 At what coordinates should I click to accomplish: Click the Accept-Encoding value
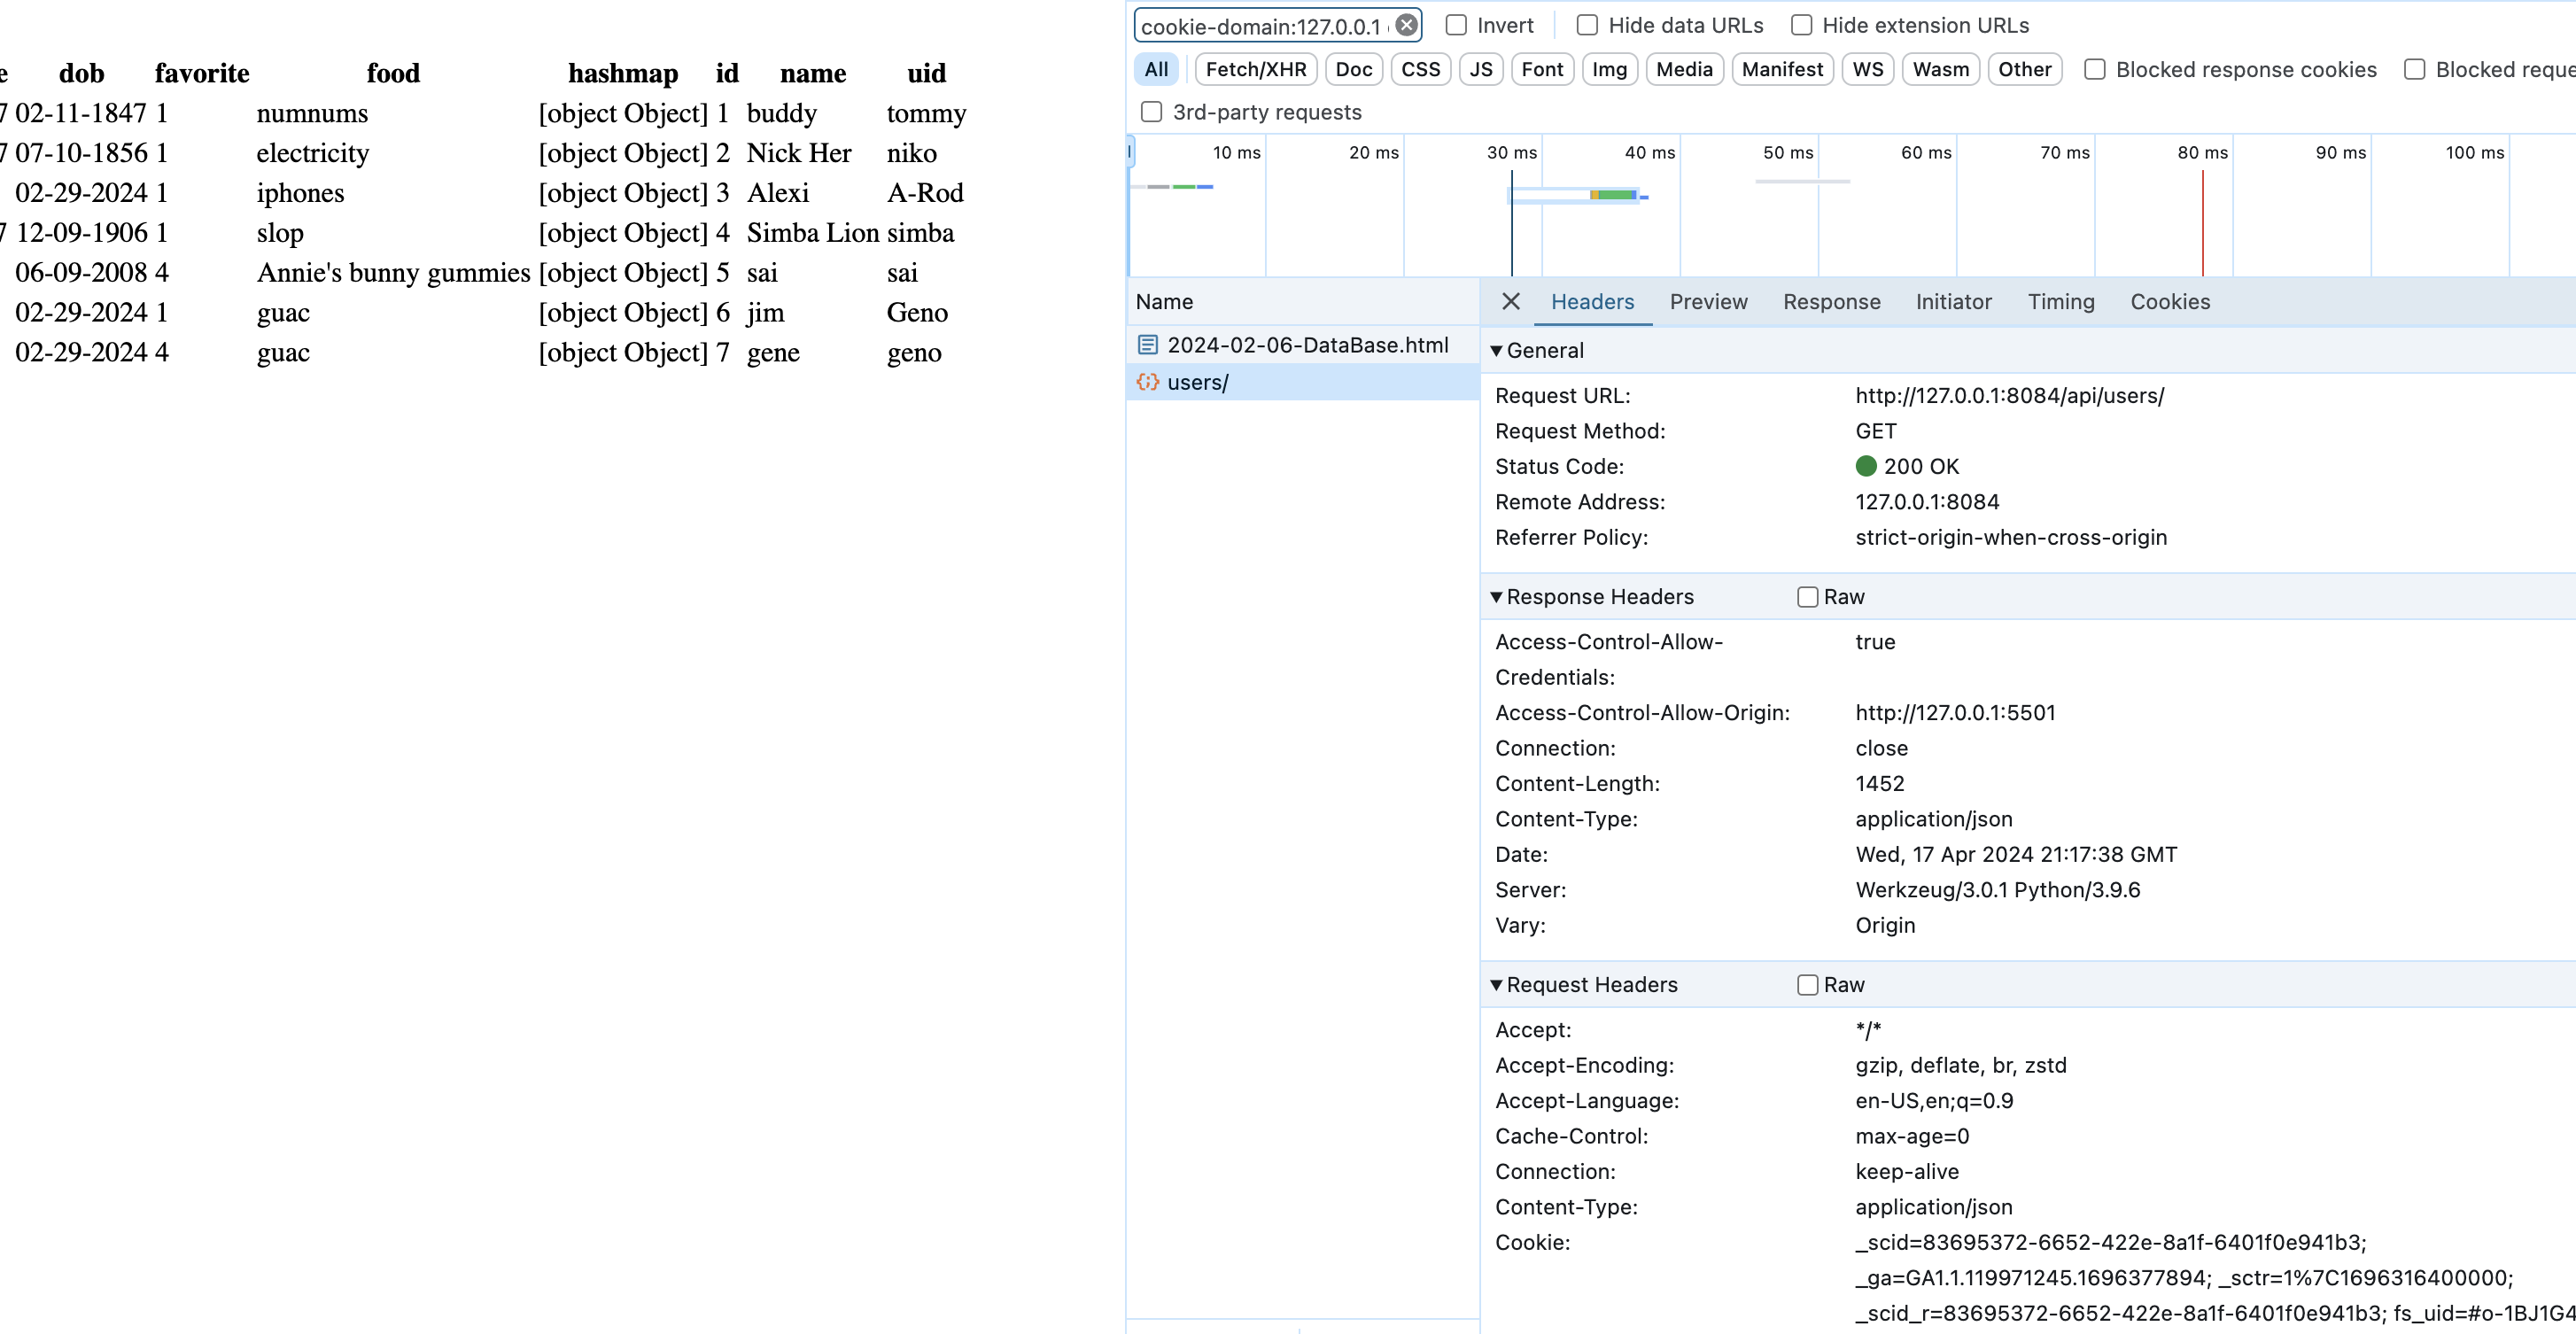1960,1066
